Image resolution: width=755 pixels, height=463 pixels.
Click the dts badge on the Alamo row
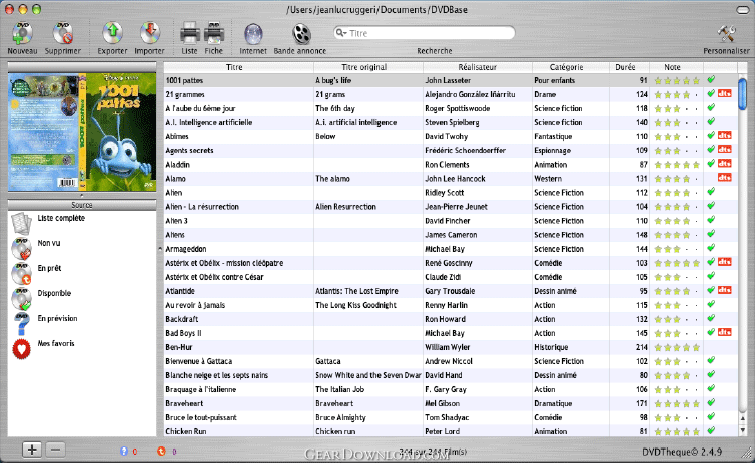[725, 178]
